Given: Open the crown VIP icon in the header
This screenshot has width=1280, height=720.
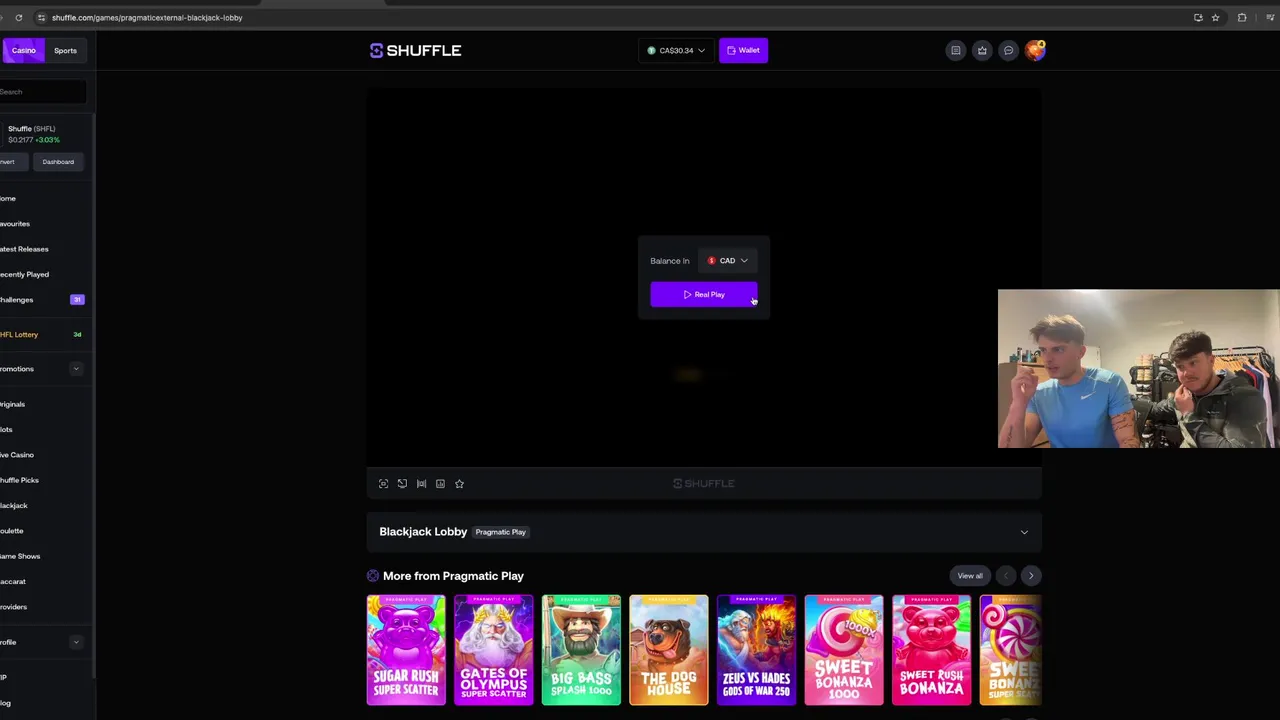Looking at the screenshot, I should pyautogui.click(x=982, y=50).
